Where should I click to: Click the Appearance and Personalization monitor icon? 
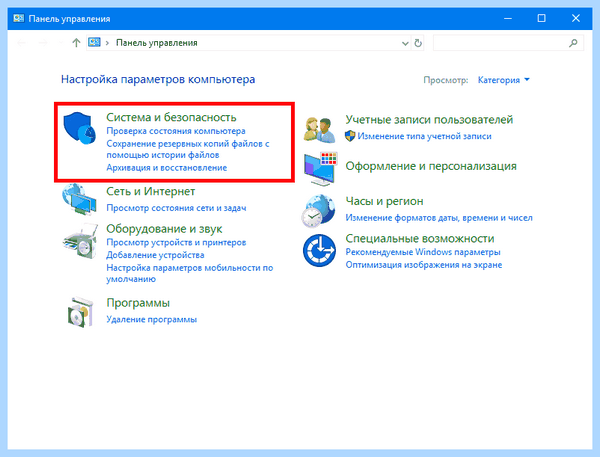(321, 168)
